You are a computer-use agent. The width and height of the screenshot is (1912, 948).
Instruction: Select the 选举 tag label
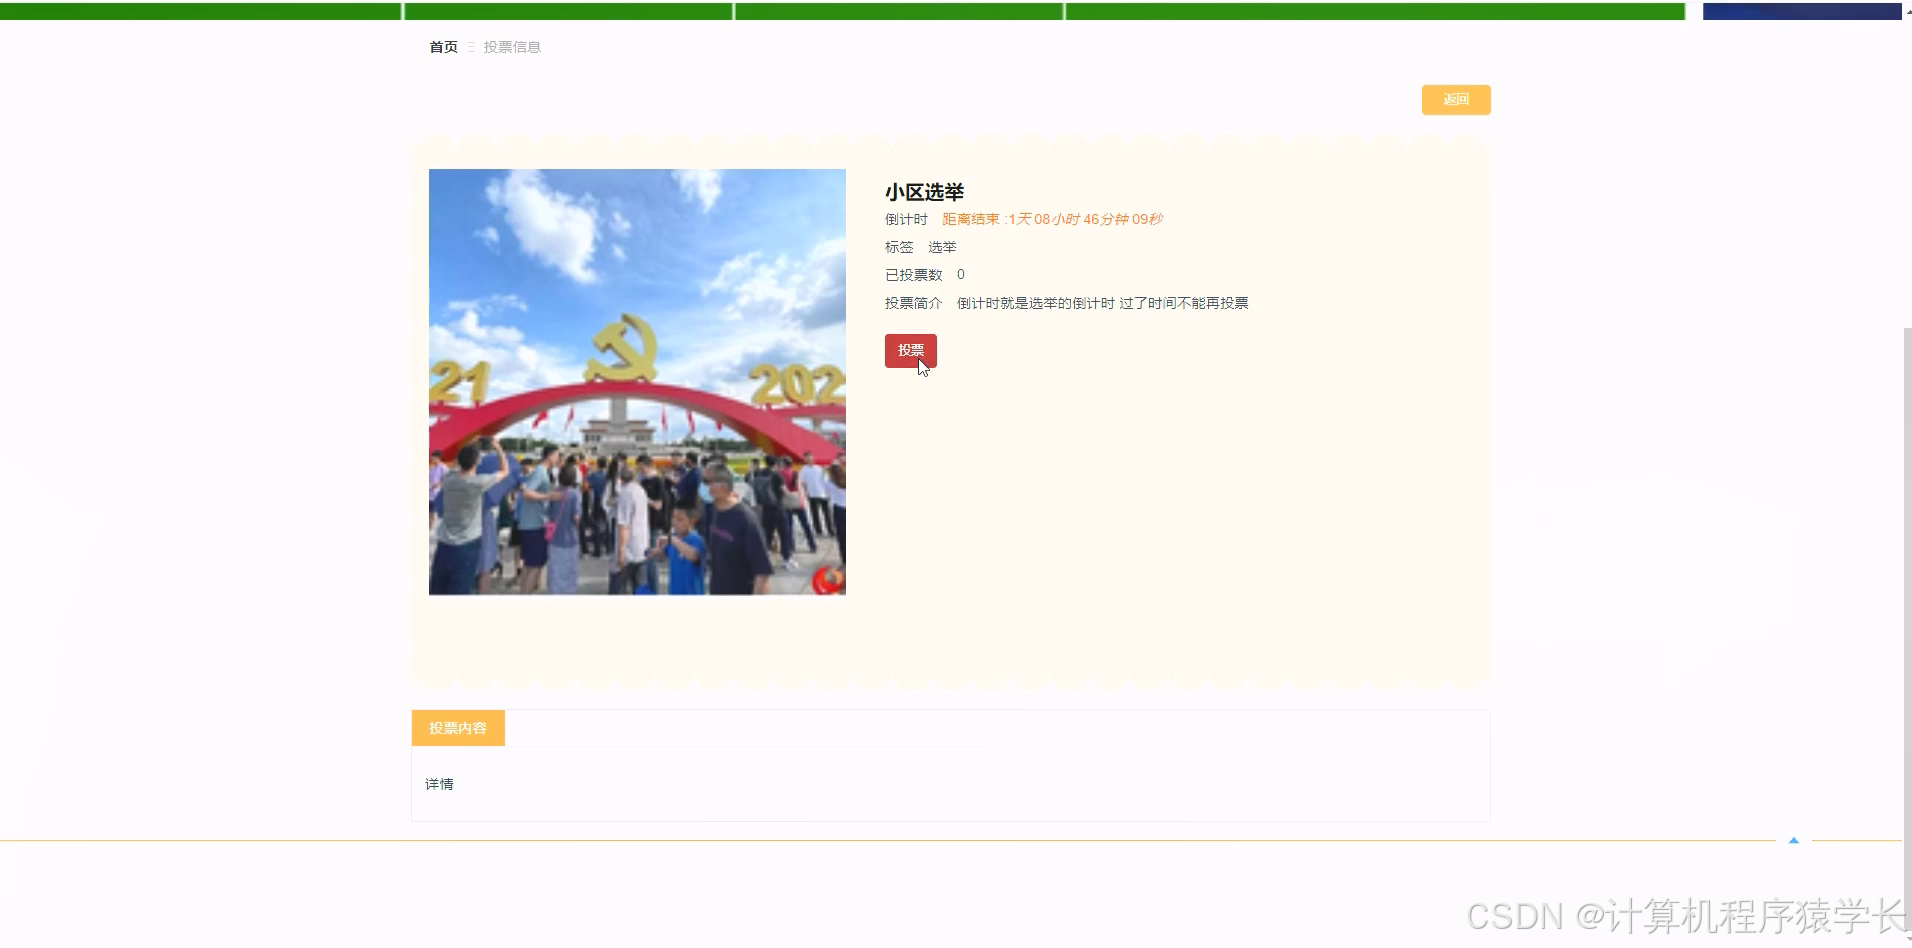point(941,247)
